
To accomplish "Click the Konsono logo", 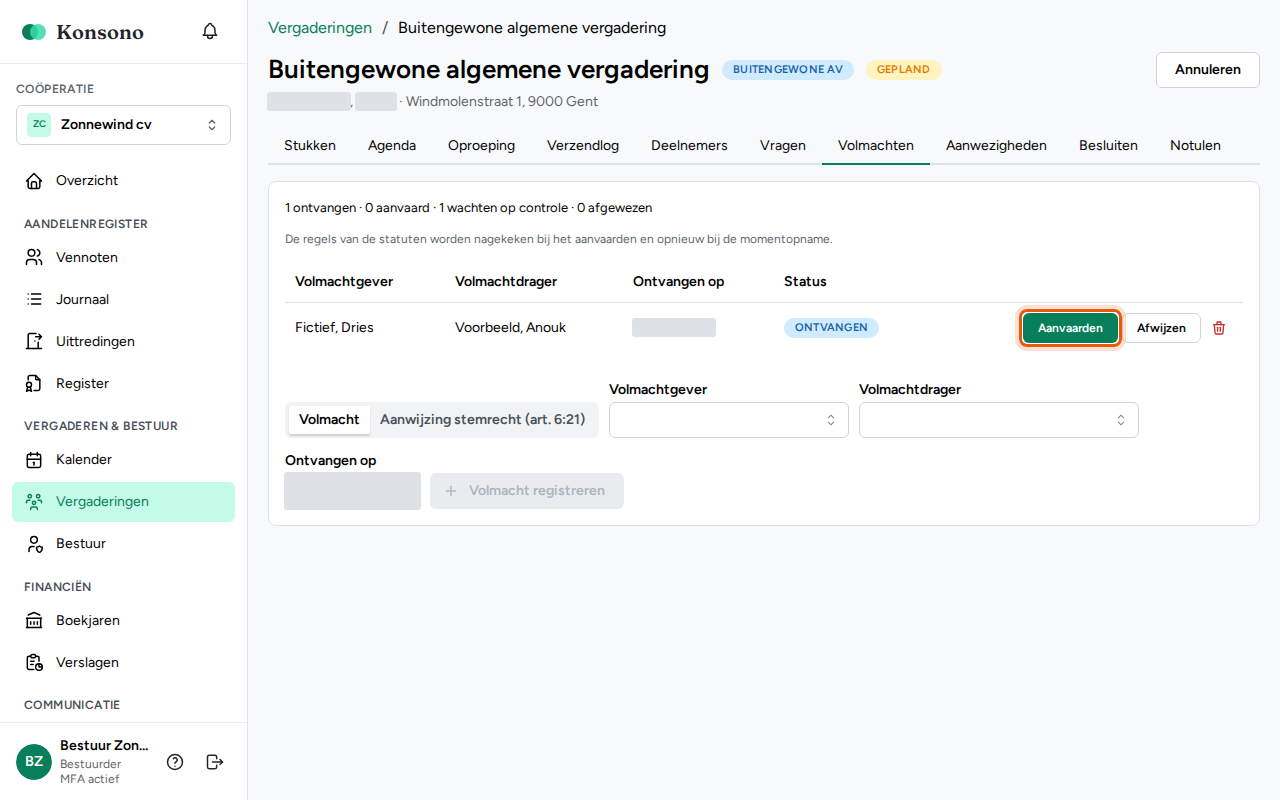I will pos(83,32).
